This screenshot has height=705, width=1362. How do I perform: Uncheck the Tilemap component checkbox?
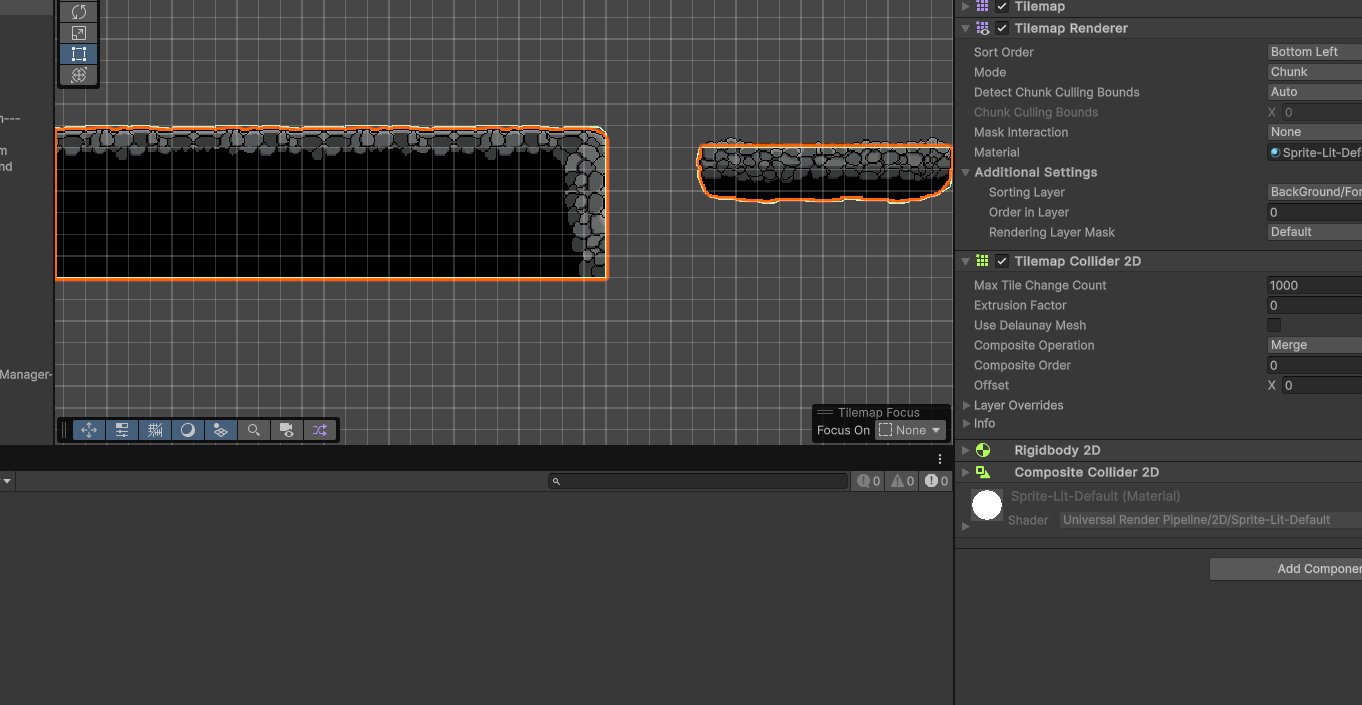click(x=1000, y=7)
